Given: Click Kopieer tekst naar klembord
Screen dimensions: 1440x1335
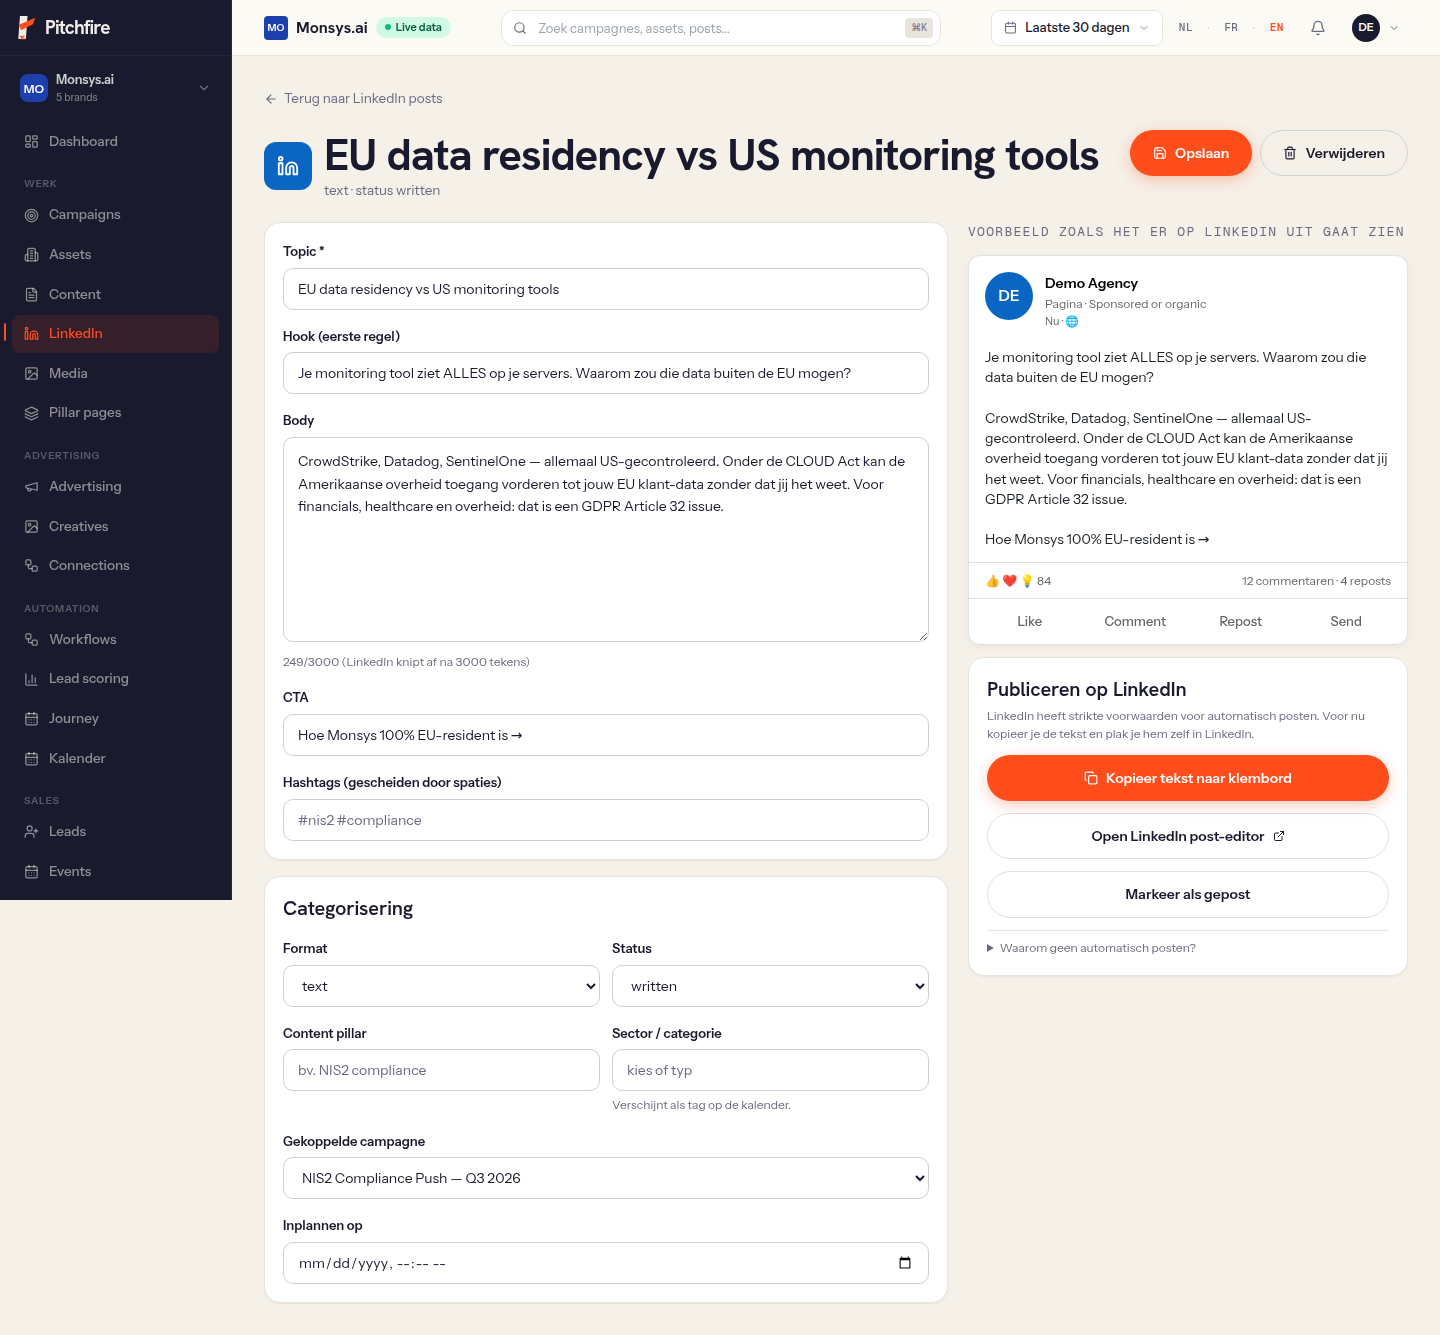Looking at the screenshot, I should pos(1188,778).
